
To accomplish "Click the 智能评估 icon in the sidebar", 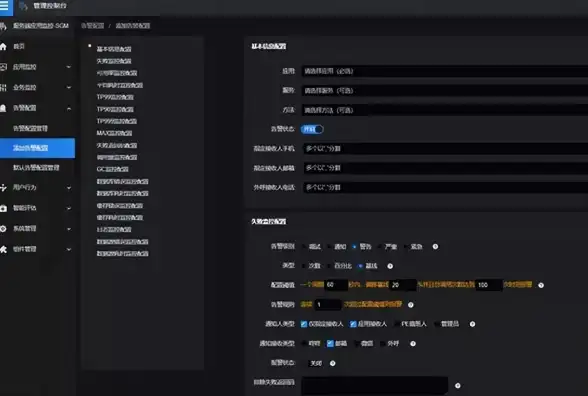I will (3, 208).
